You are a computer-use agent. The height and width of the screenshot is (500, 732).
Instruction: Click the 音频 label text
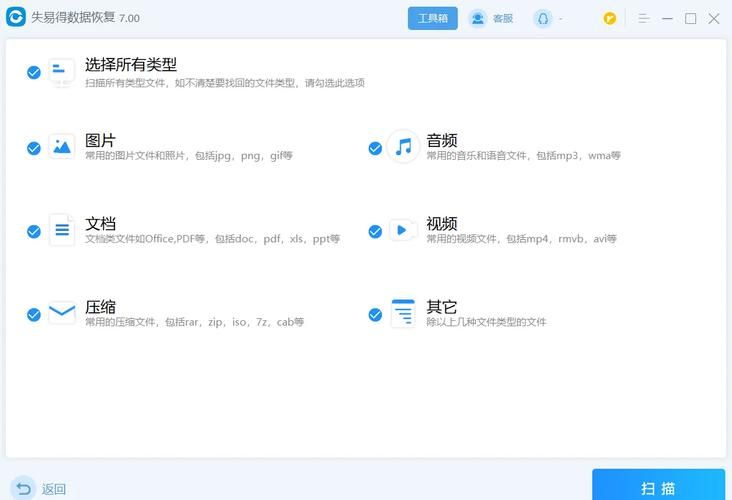442,140
